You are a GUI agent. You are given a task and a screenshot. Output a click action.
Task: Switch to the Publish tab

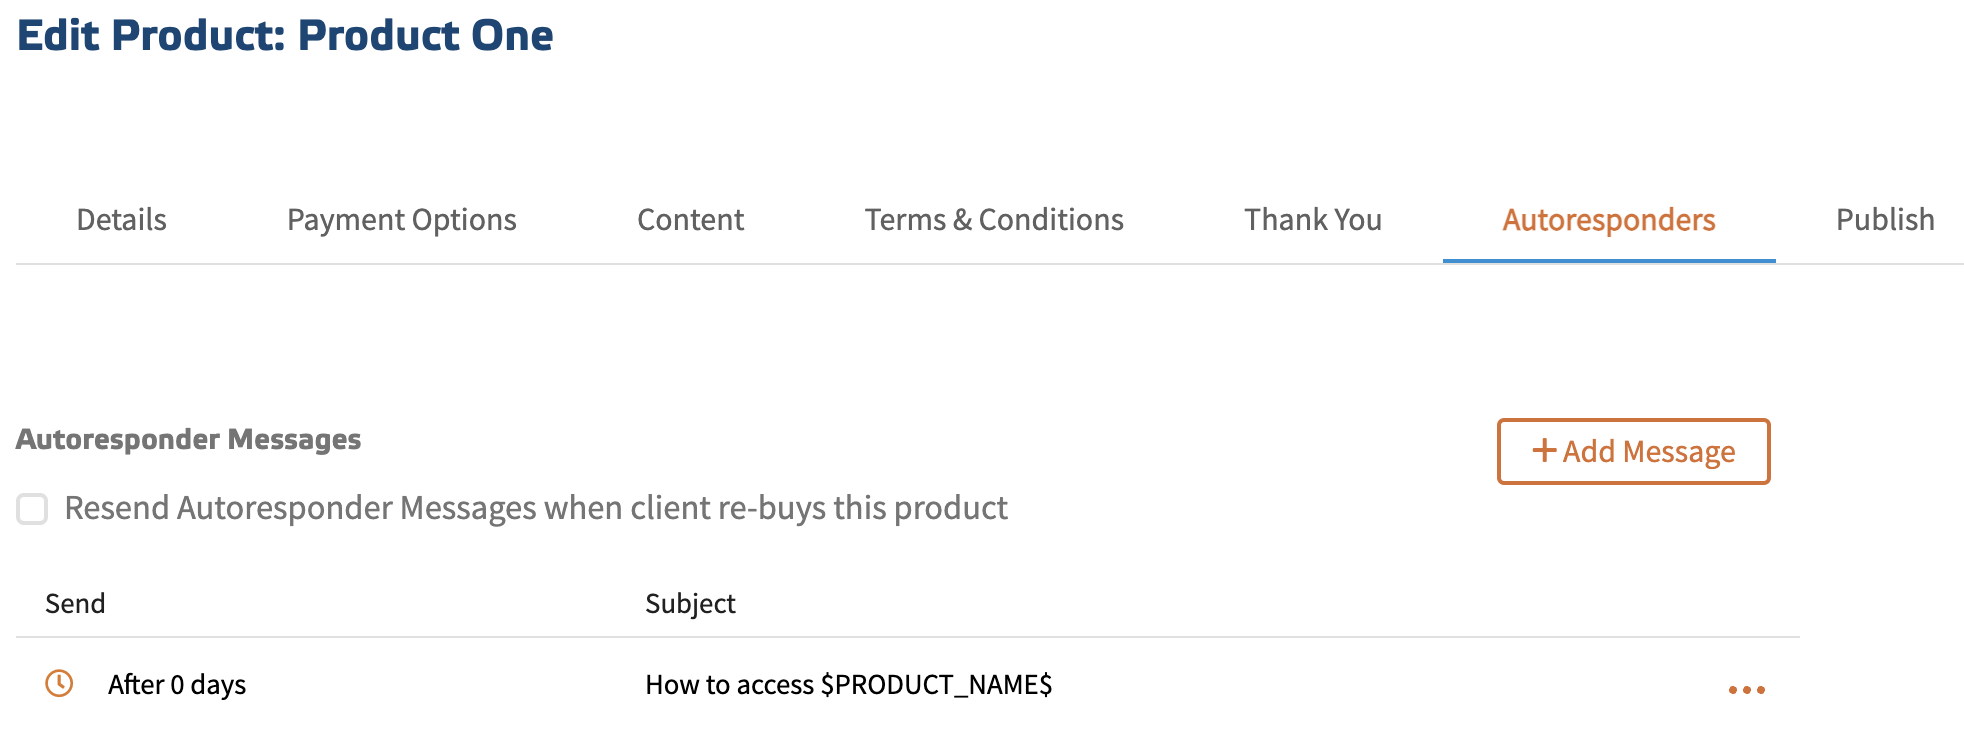pos(1884,220)
